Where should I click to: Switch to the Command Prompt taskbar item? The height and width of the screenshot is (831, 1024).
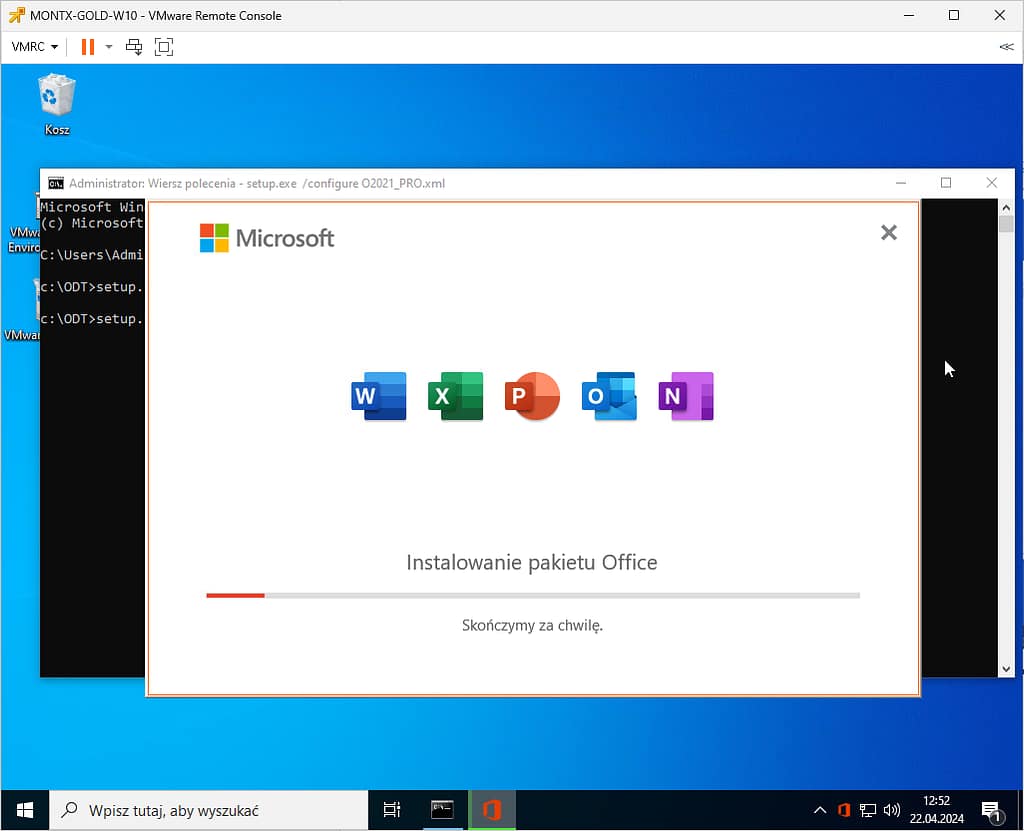[x=443, y=810]
